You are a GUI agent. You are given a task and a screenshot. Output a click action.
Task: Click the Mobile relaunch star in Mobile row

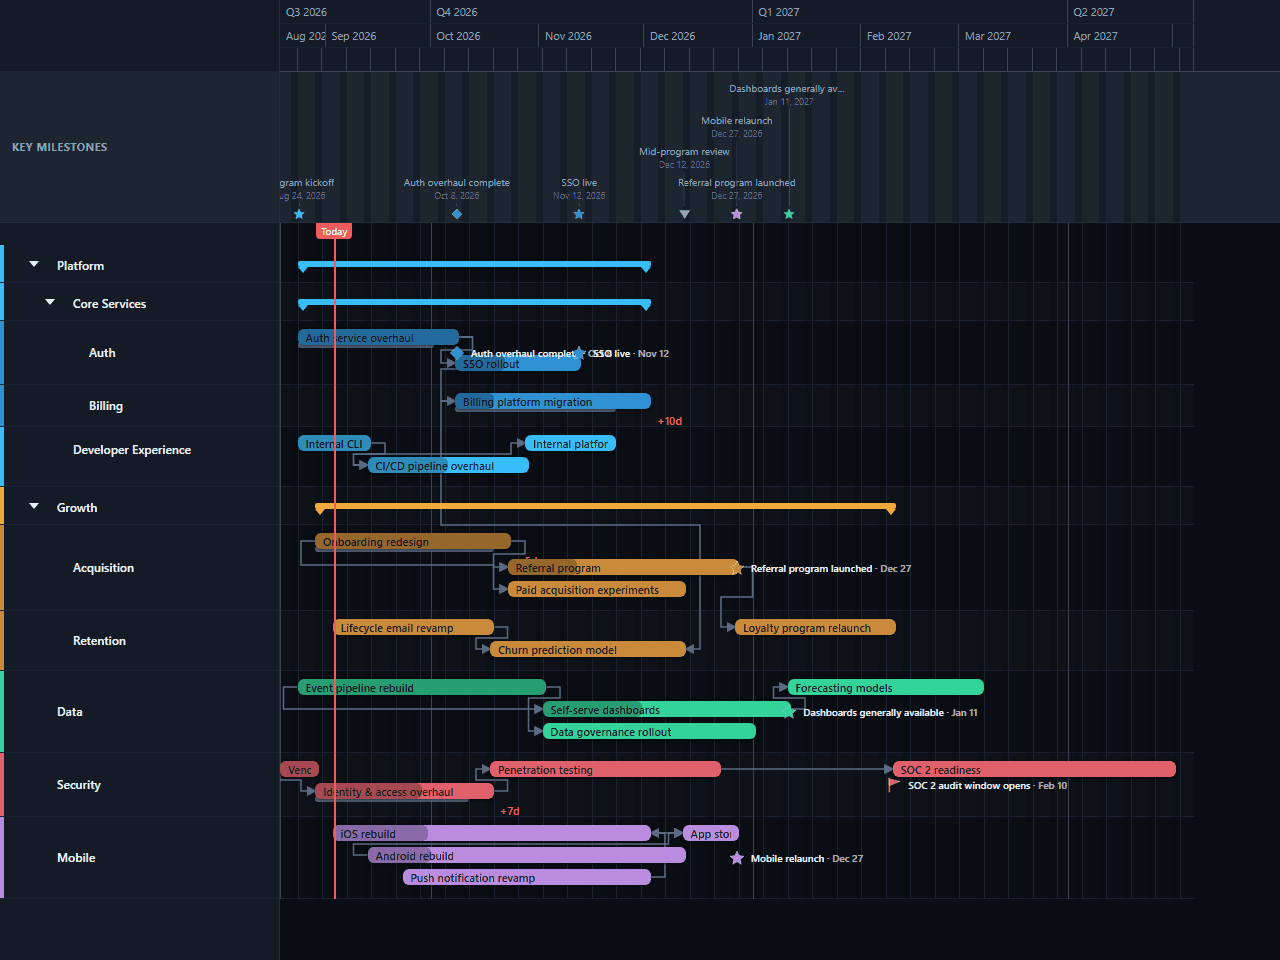coord(737,858)
